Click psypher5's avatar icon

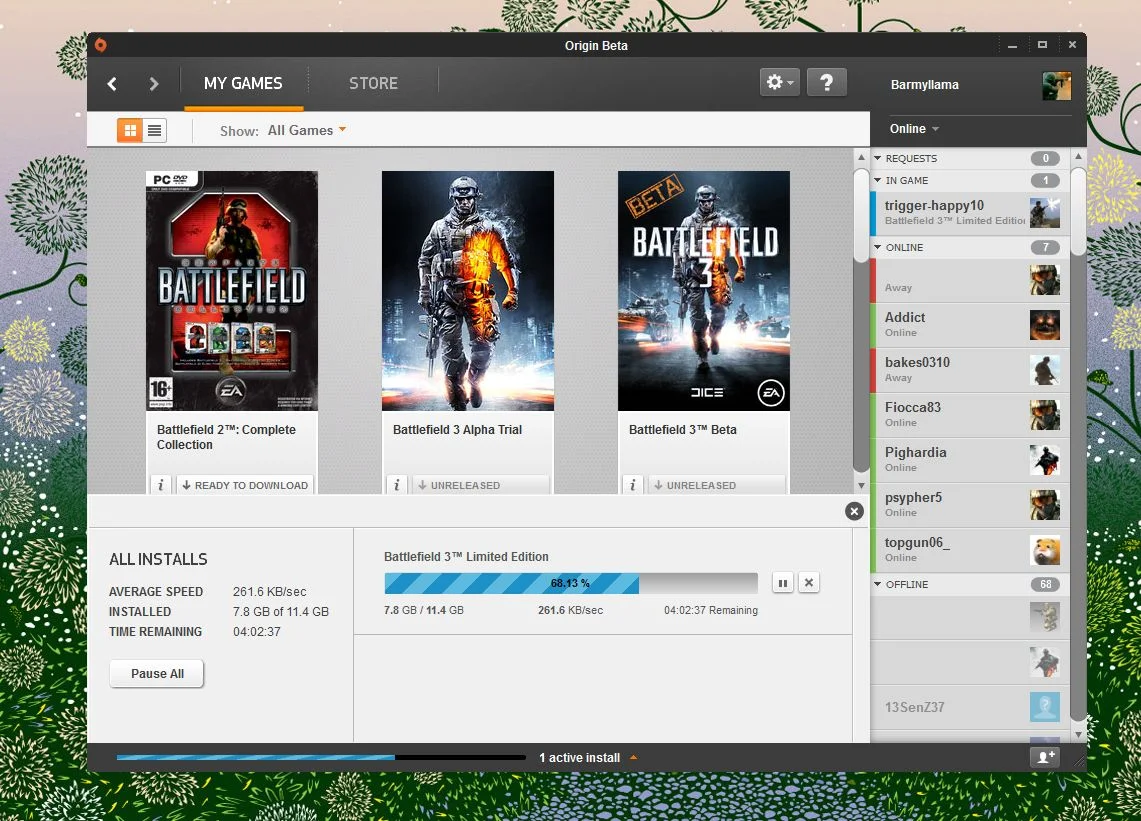(1045, 505)
